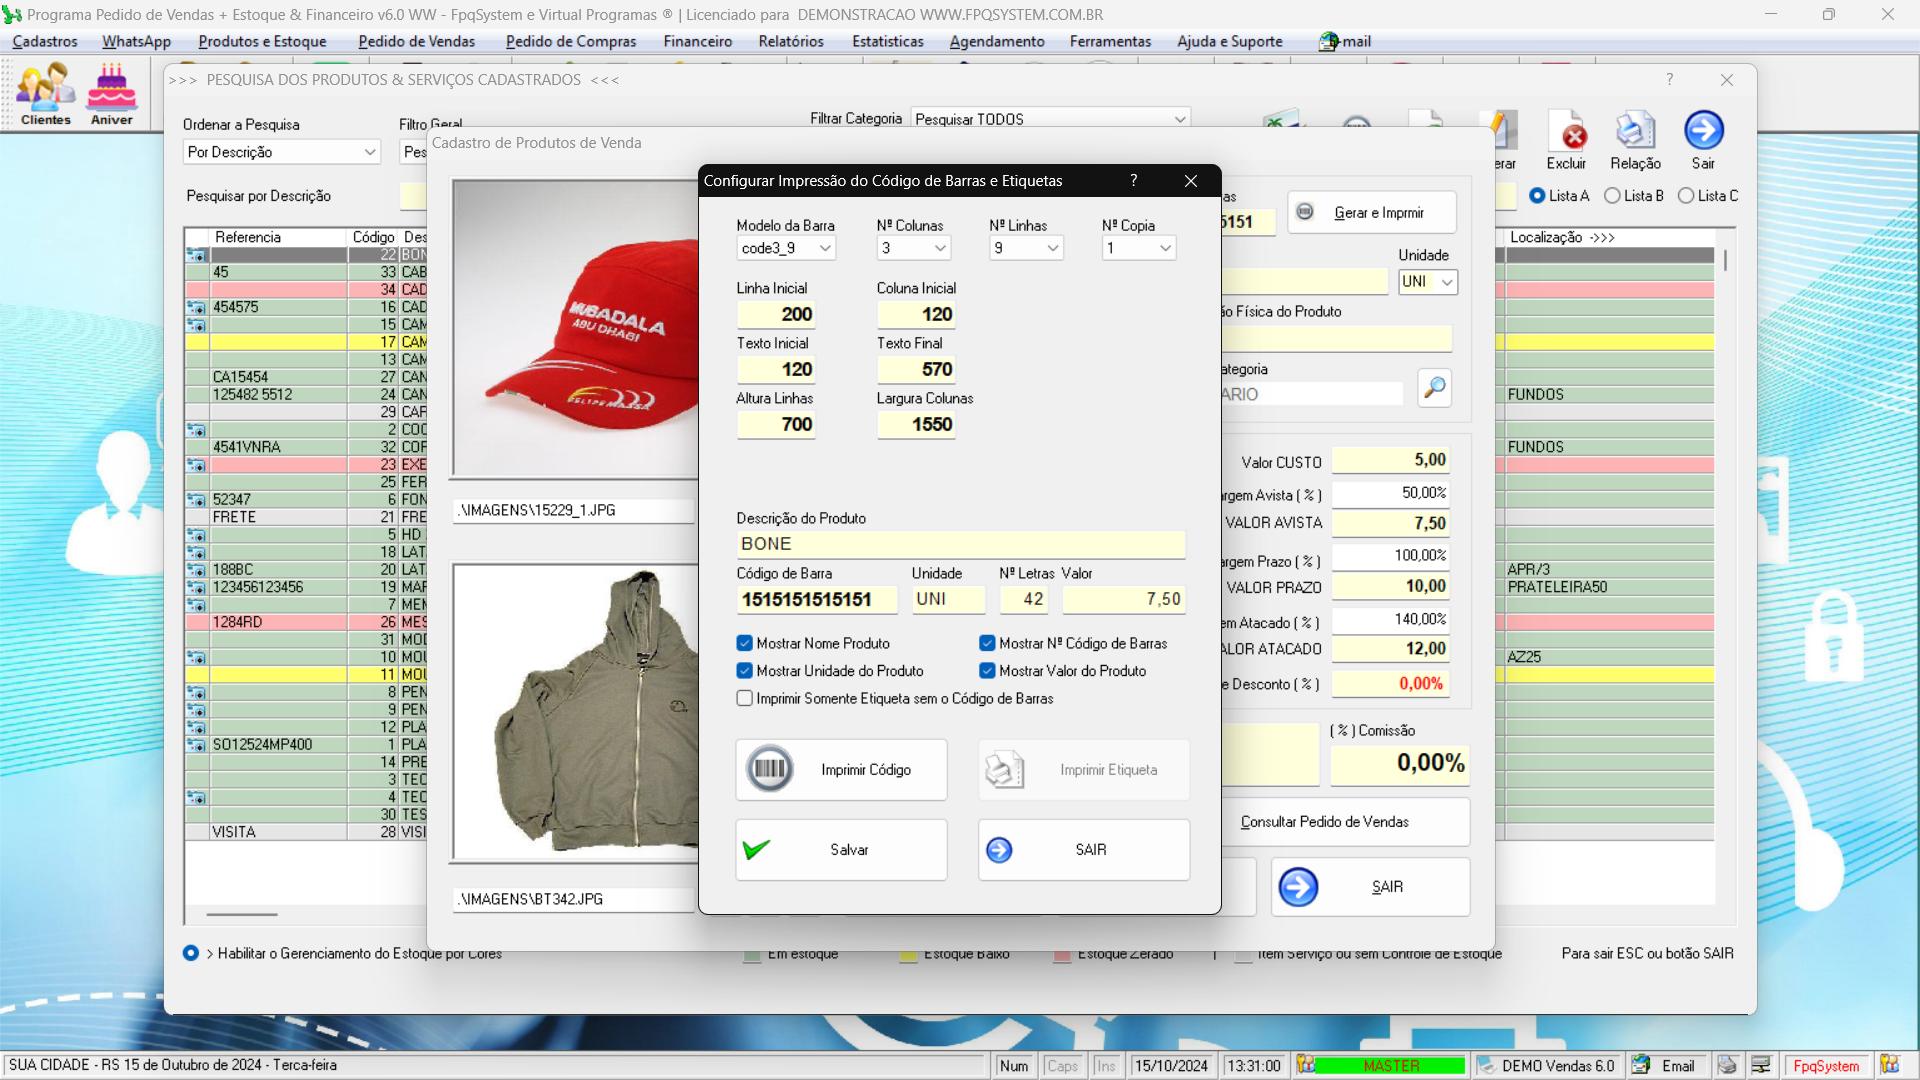Open the Nº Colunas dropdown
1920x1080 pixels.
click(914, 248)
